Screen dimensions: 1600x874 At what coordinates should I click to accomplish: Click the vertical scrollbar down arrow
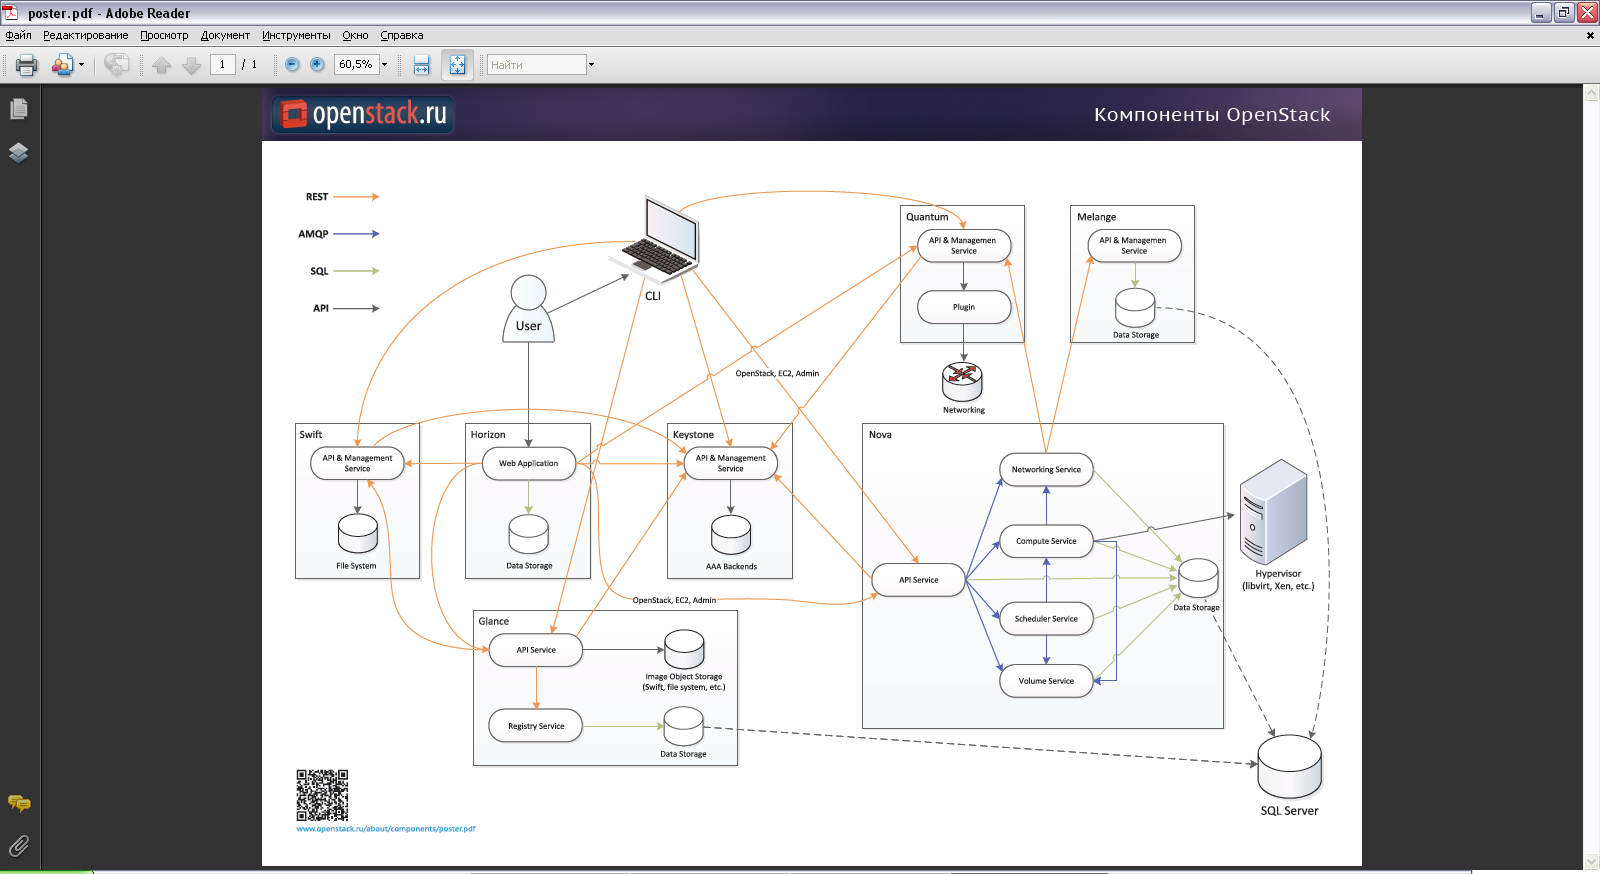click(1591, 861)
